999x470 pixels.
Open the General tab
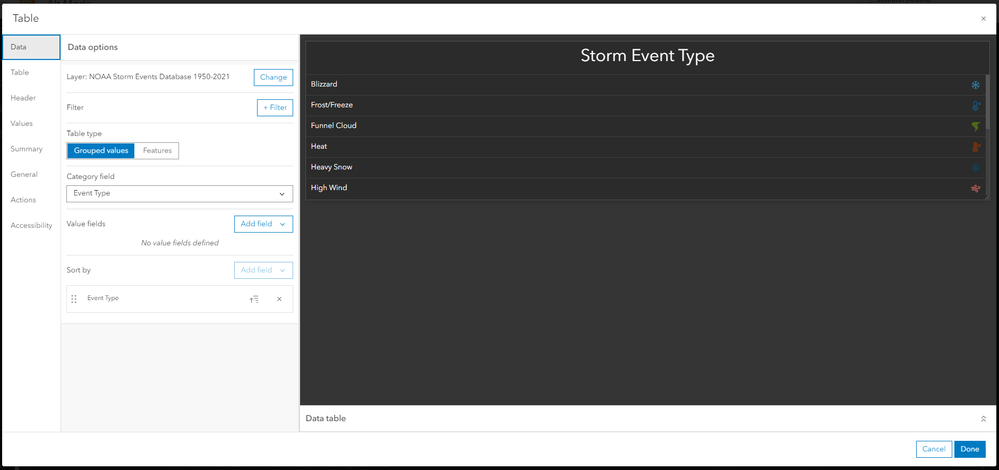click(x=31, y=174)
